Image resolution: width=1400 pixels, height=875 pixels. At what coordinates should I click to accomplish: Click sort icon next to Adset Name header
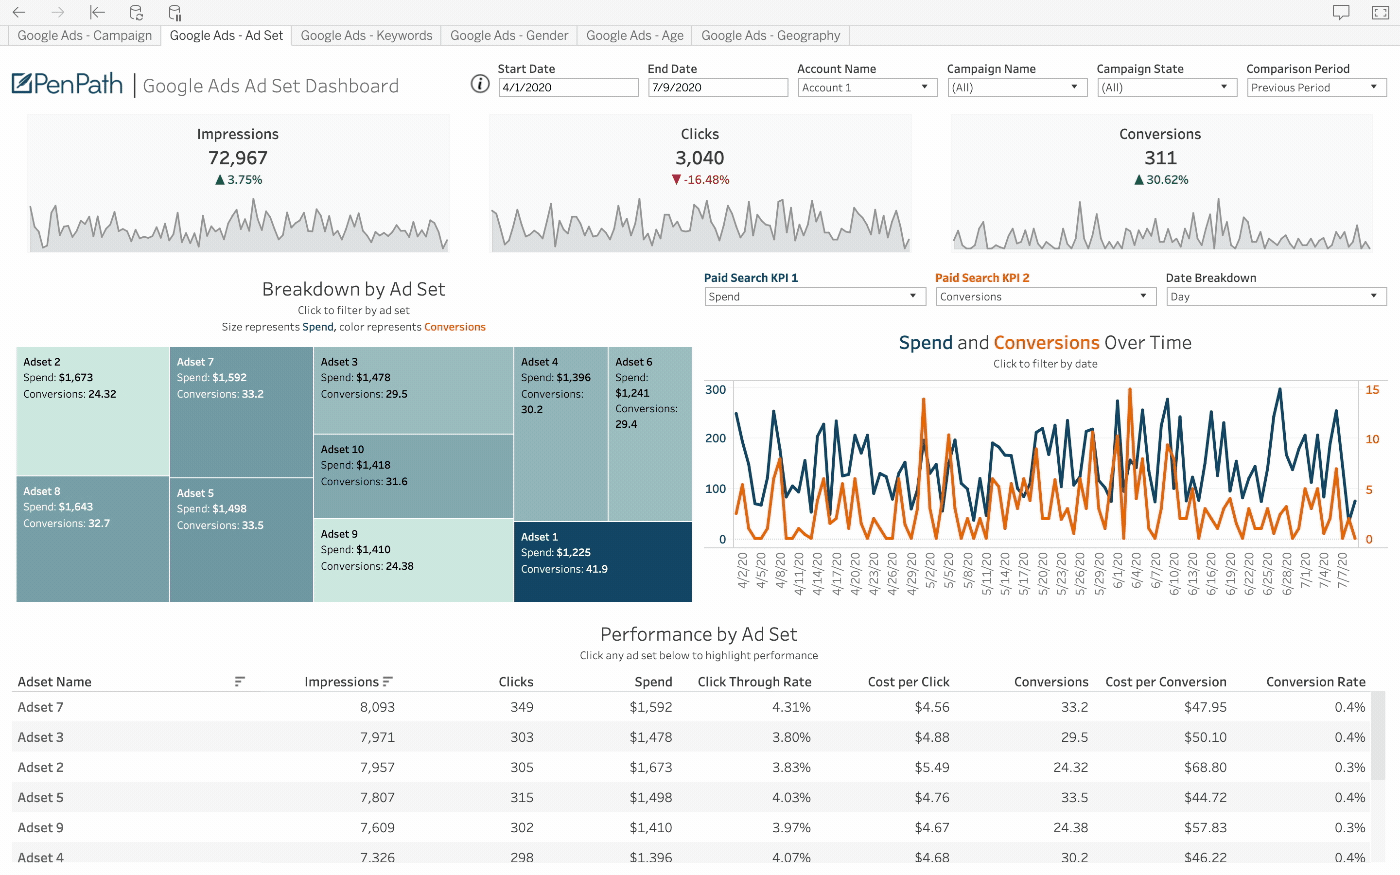coord(240,681)
